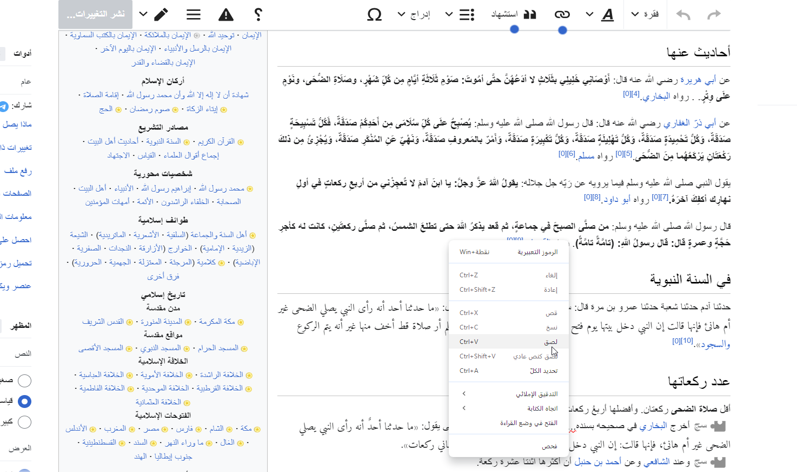This screenshot has width=797, height=472.
Task: Open the list structure icon
Action: pos(467,15)
